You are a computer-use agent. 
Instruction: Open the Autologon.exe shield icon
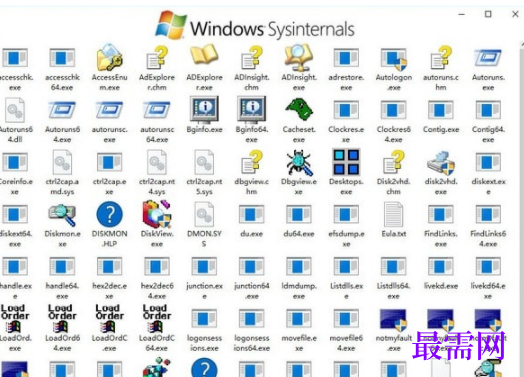coord(394,59)
